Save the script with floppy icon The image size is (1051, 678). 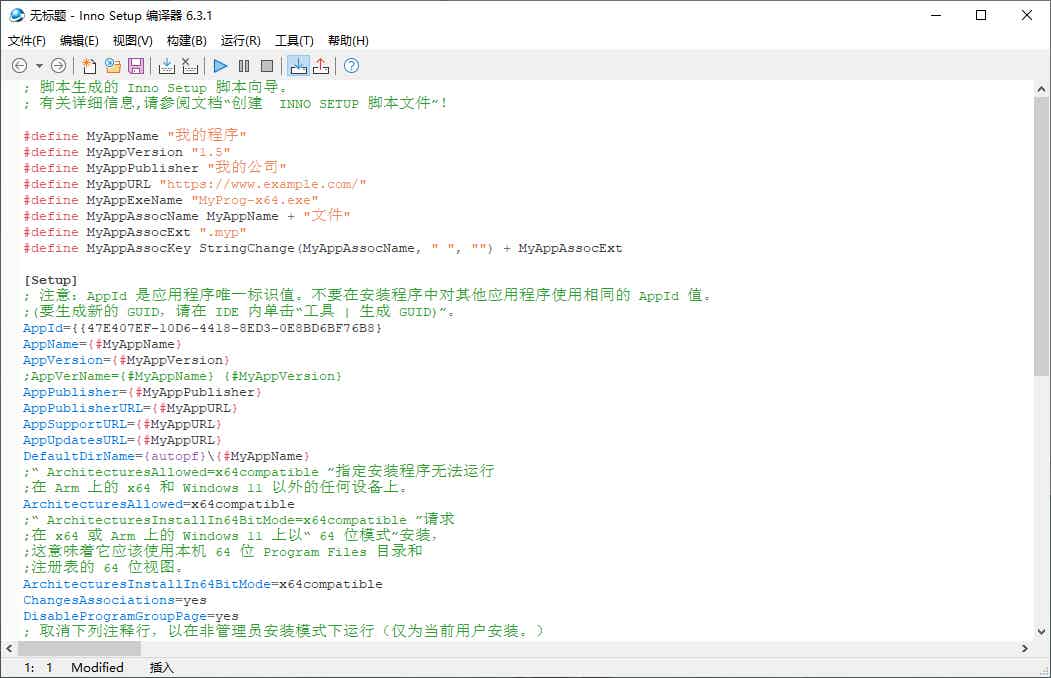pos(136,66)
